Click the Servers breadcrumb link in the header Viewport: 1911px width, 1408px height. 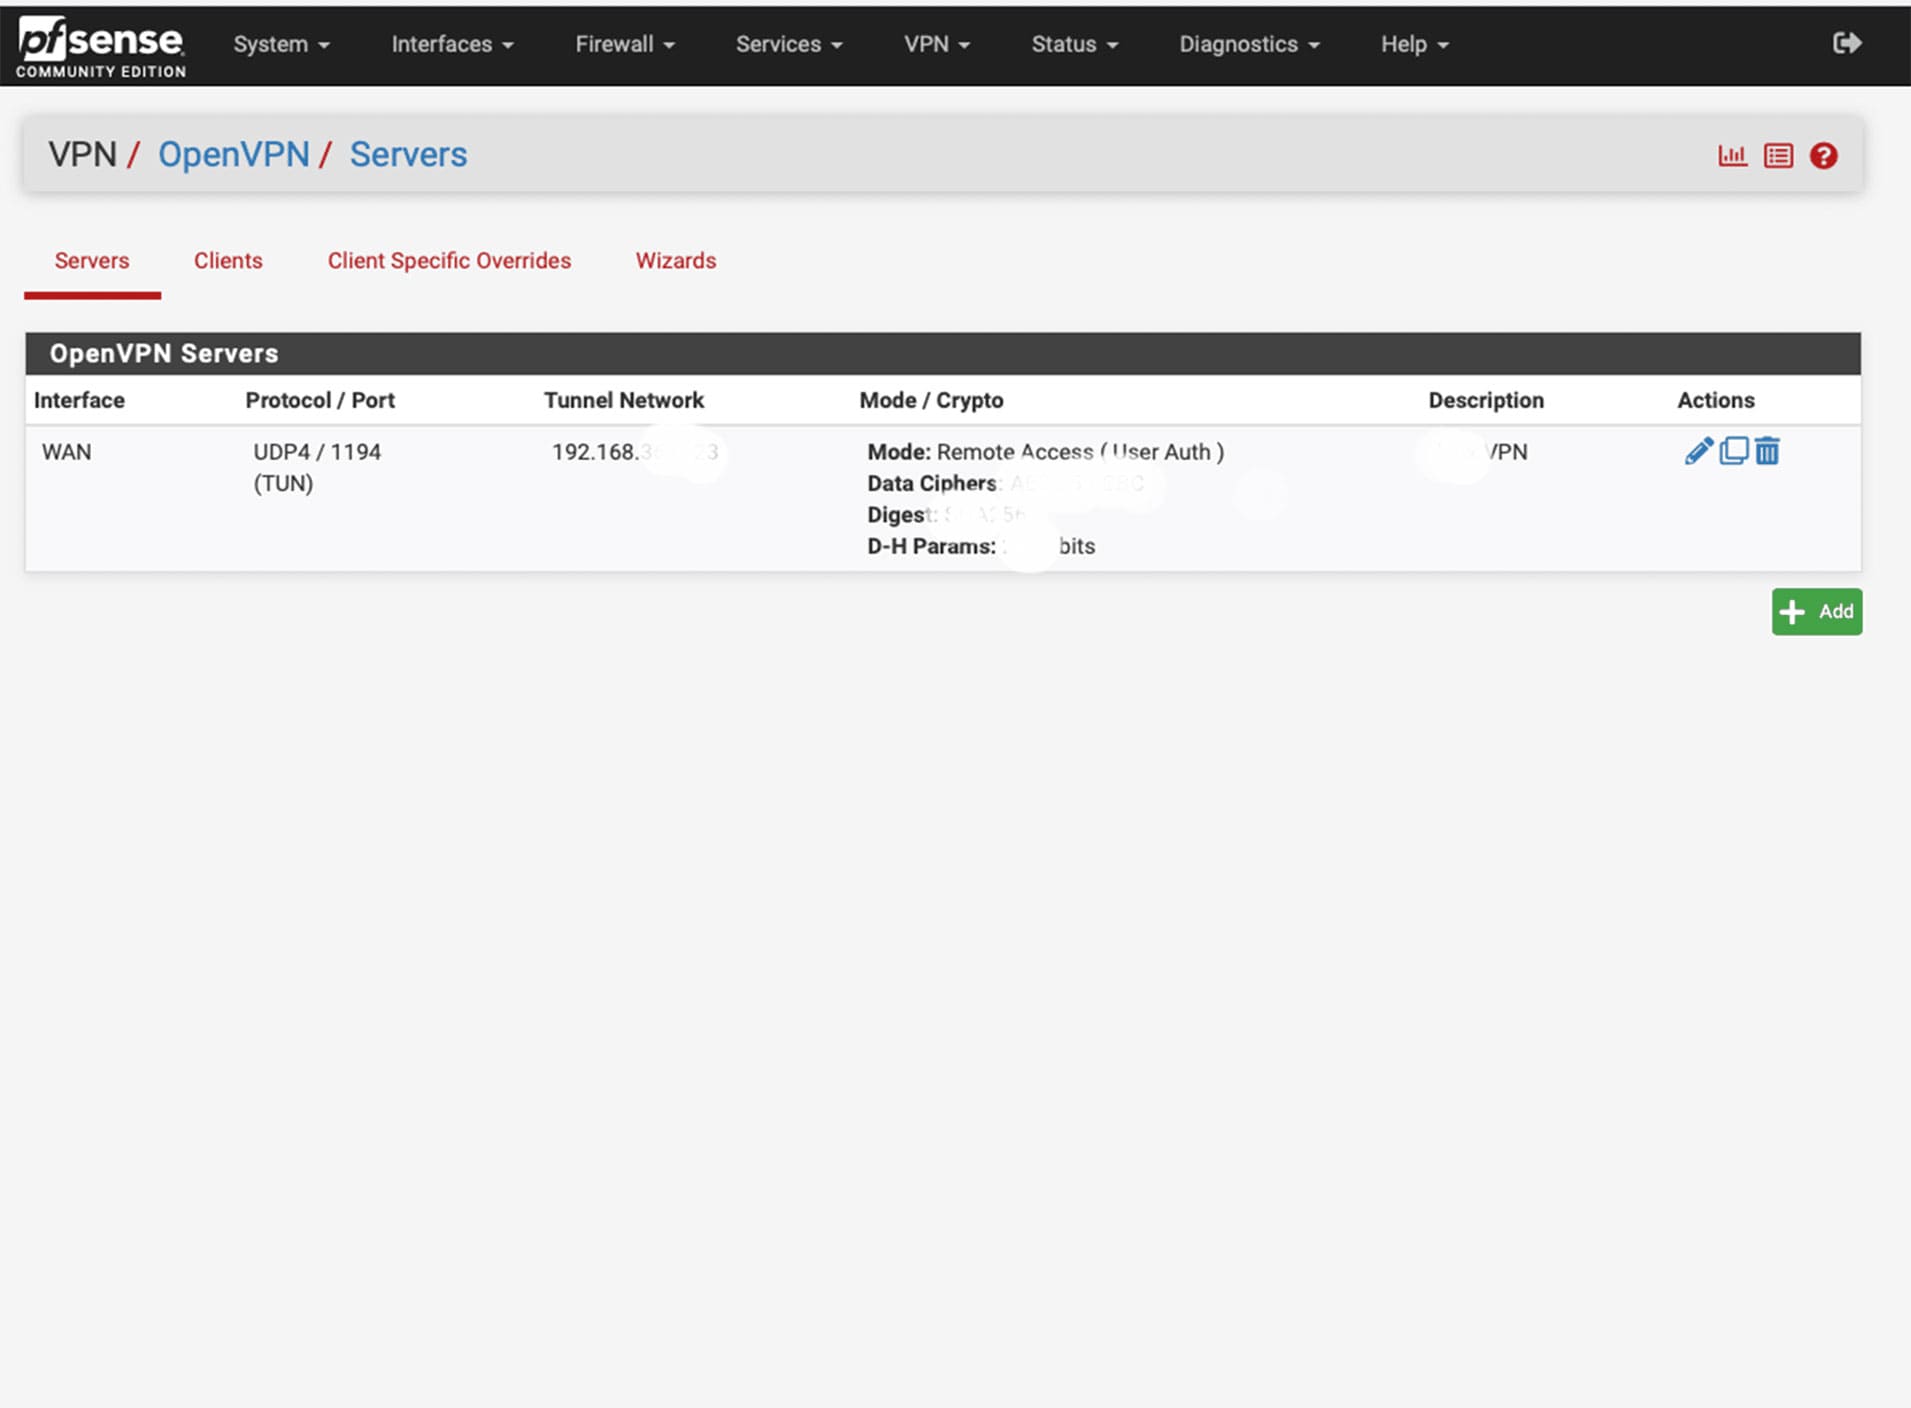click(408, 155)
